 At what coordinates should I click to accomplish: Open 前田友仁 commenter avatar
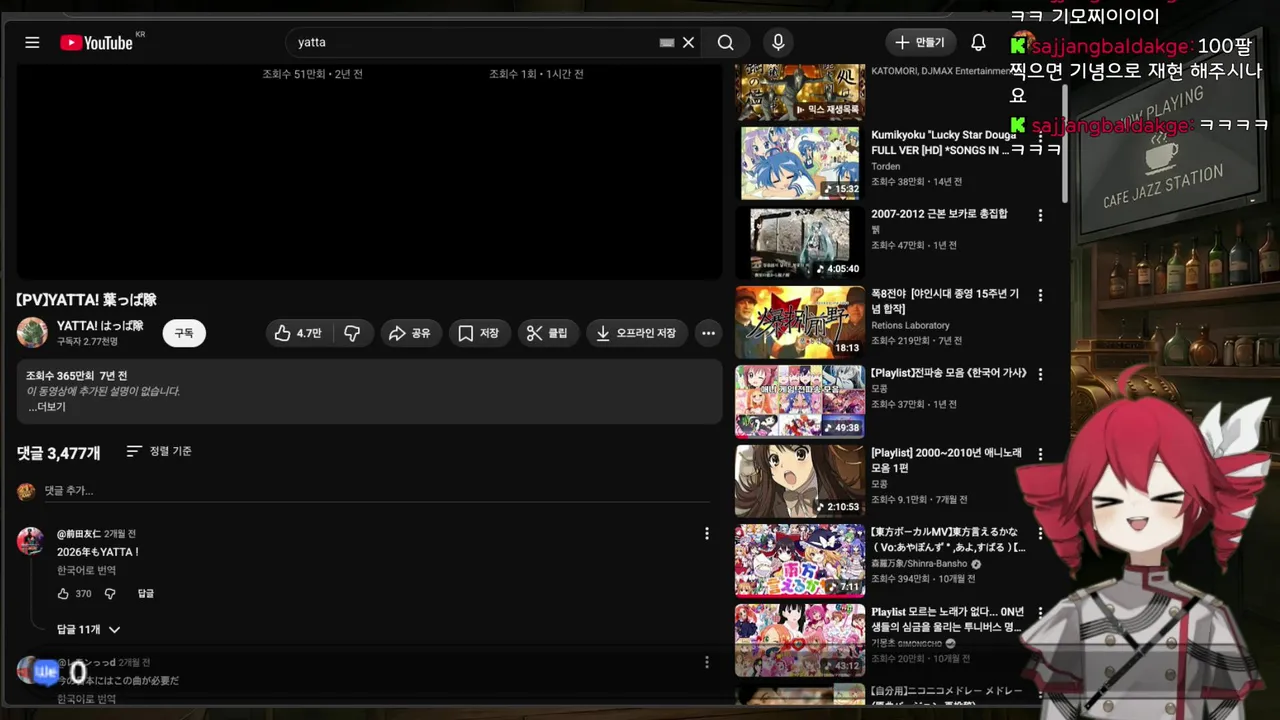tap(30, 541)
